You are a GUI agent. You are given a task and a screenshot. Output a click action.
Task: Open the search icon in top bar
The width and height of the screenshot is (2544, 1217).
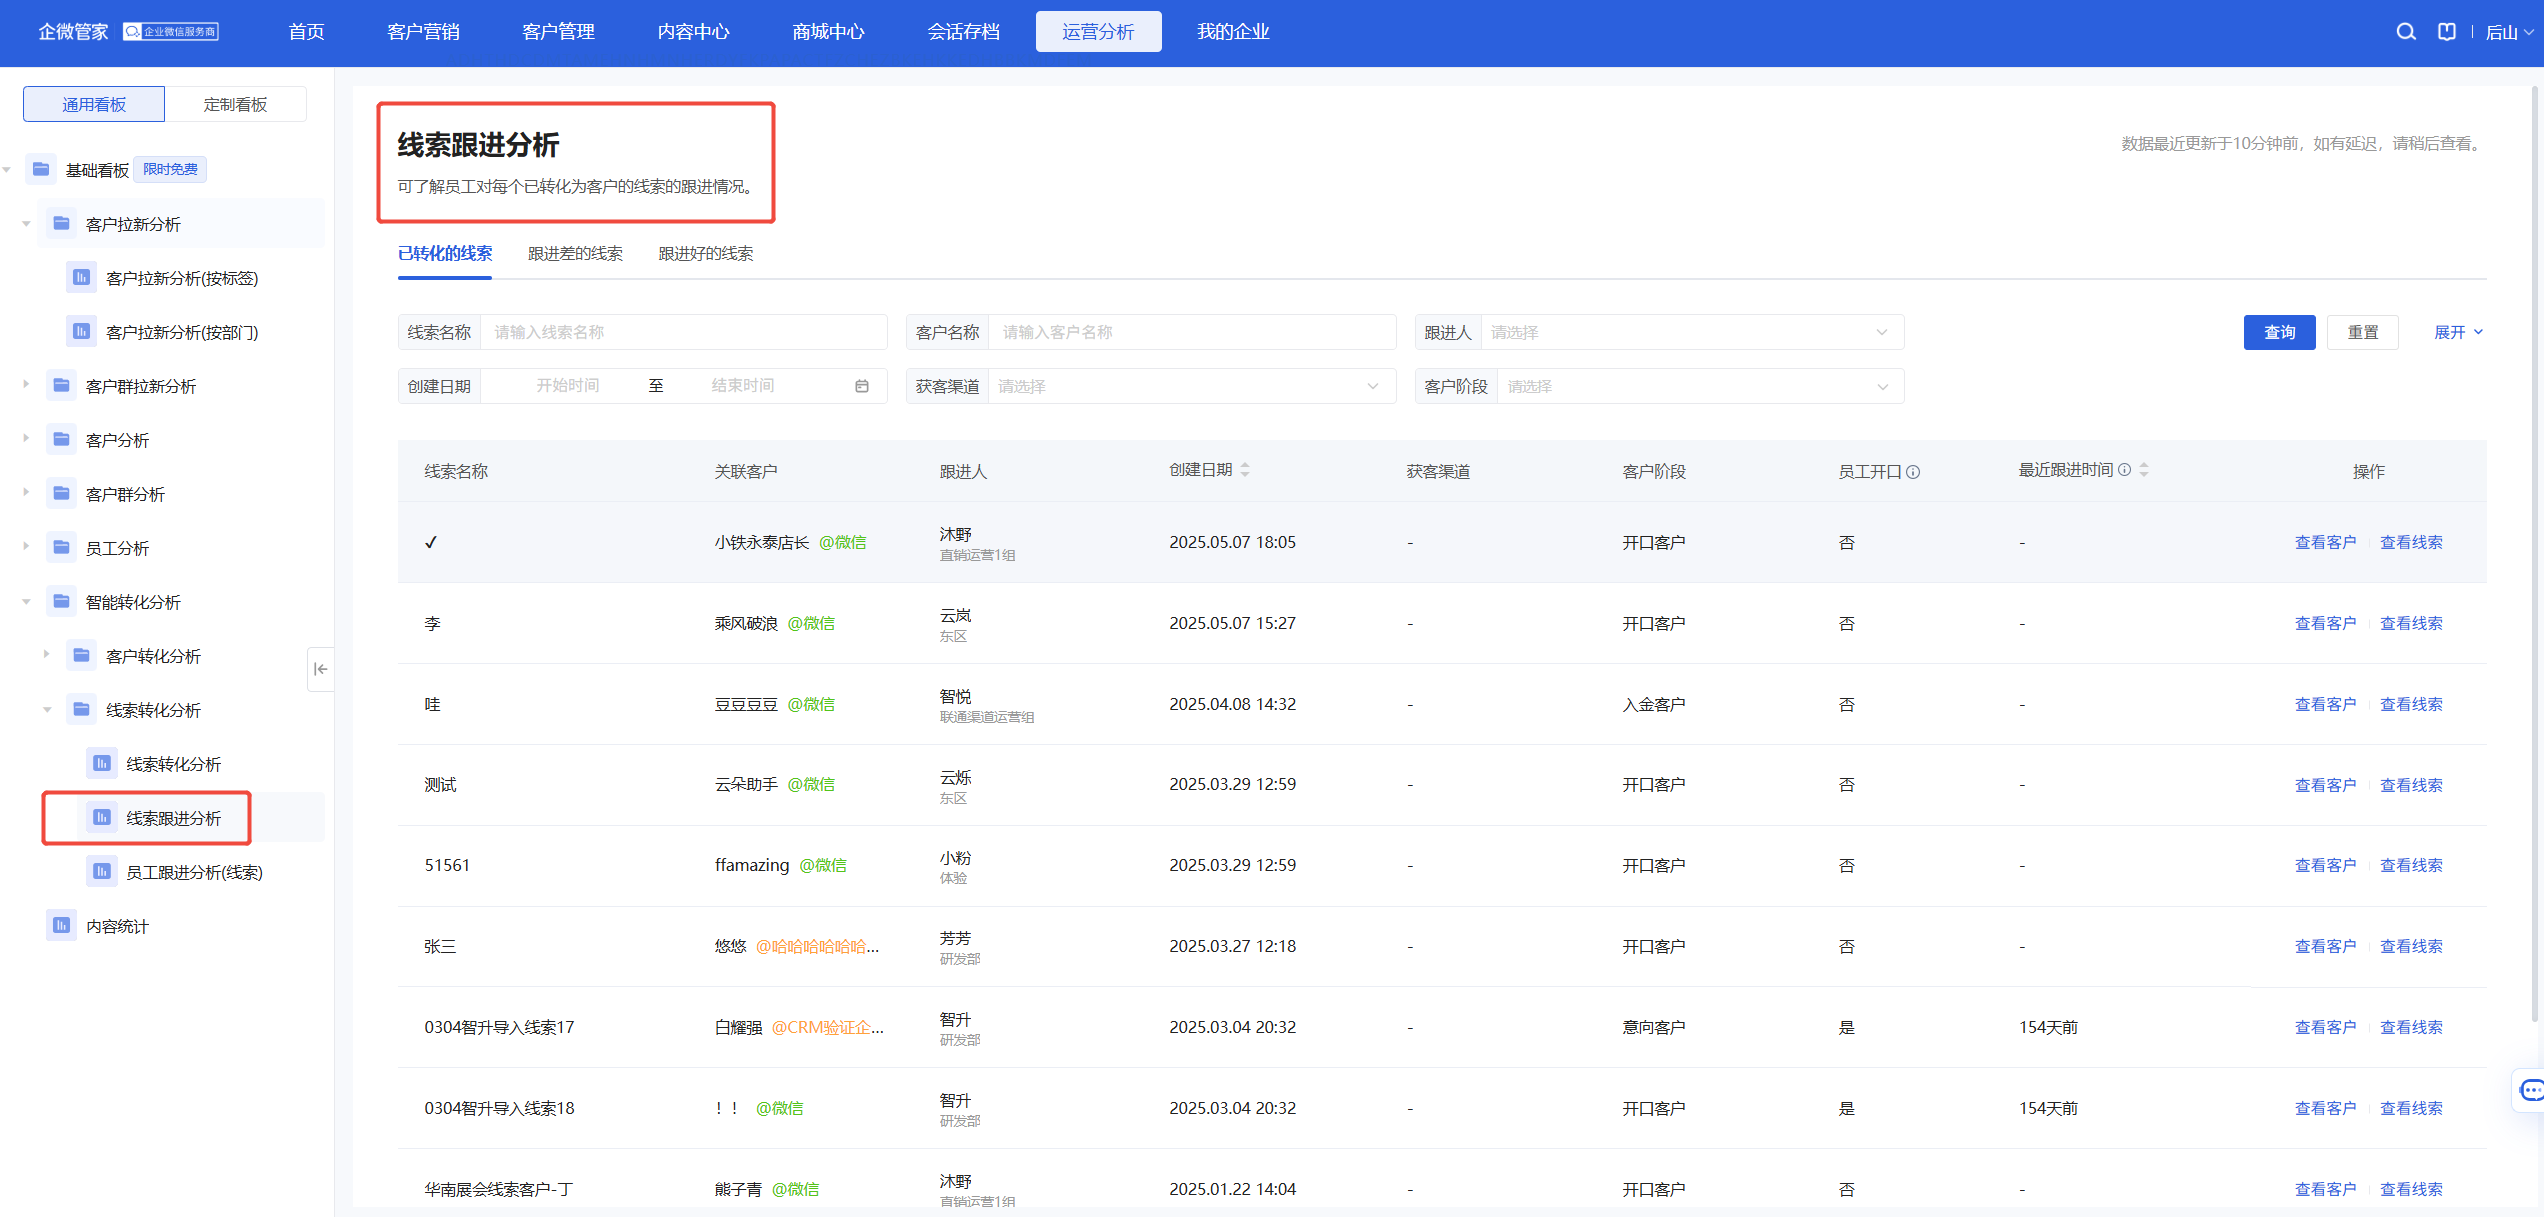click(x=2406, y=32)
